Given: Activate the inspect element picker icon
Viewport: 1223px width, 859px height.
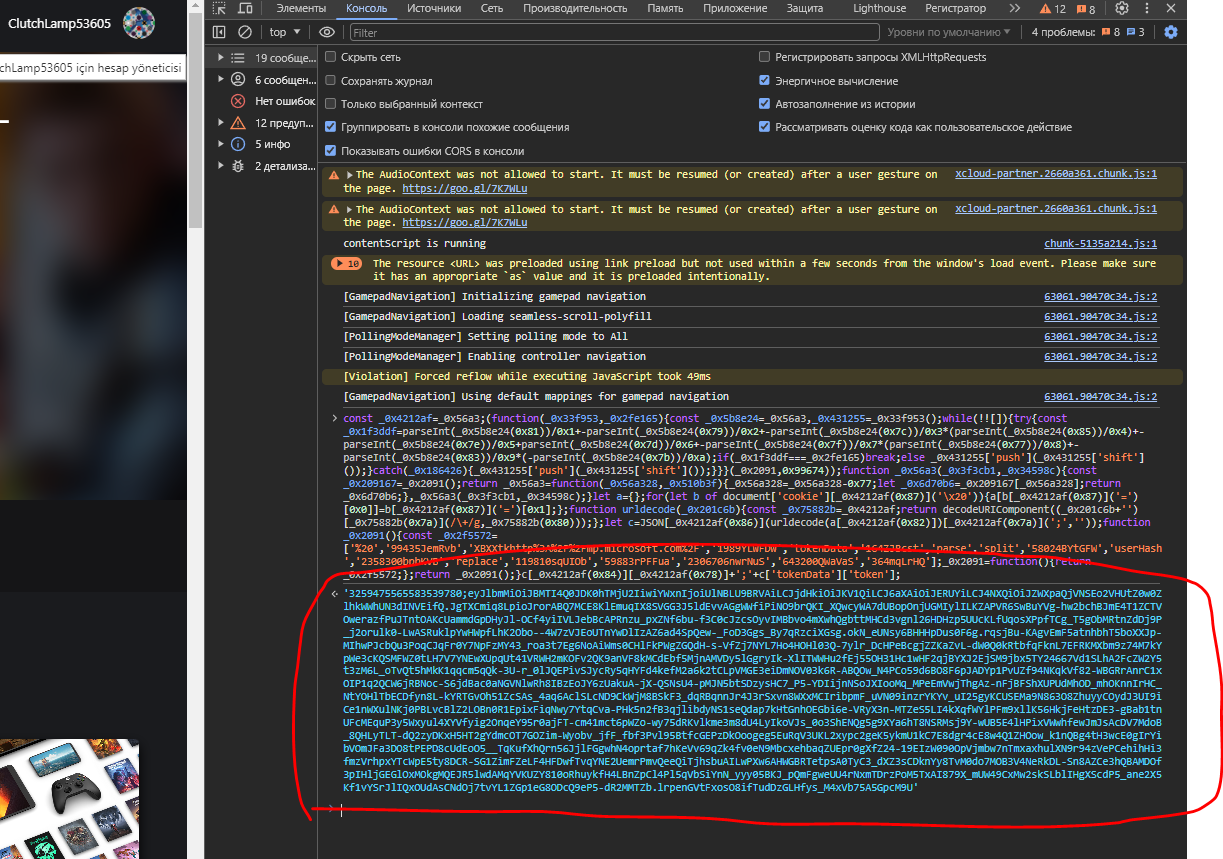Looking at the screenshot, I should pos(219,9).
